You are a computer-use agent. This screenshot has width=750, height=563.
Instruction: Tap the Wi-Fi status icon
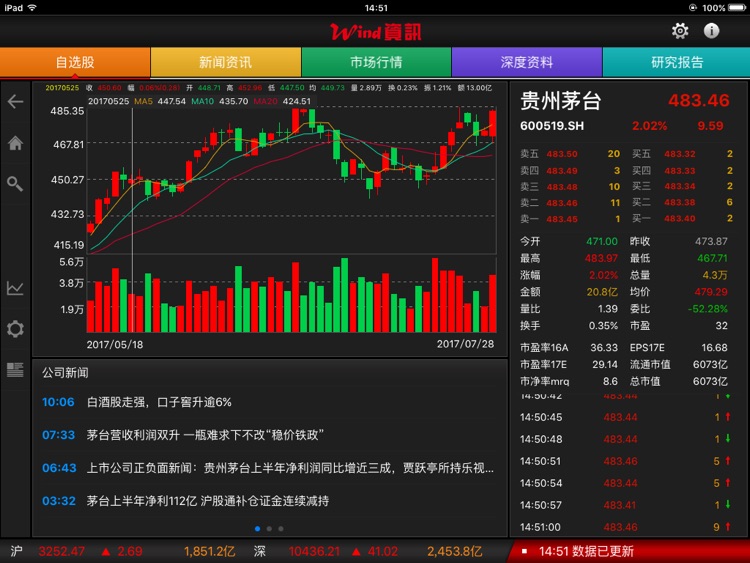click(x=32, y=8)
